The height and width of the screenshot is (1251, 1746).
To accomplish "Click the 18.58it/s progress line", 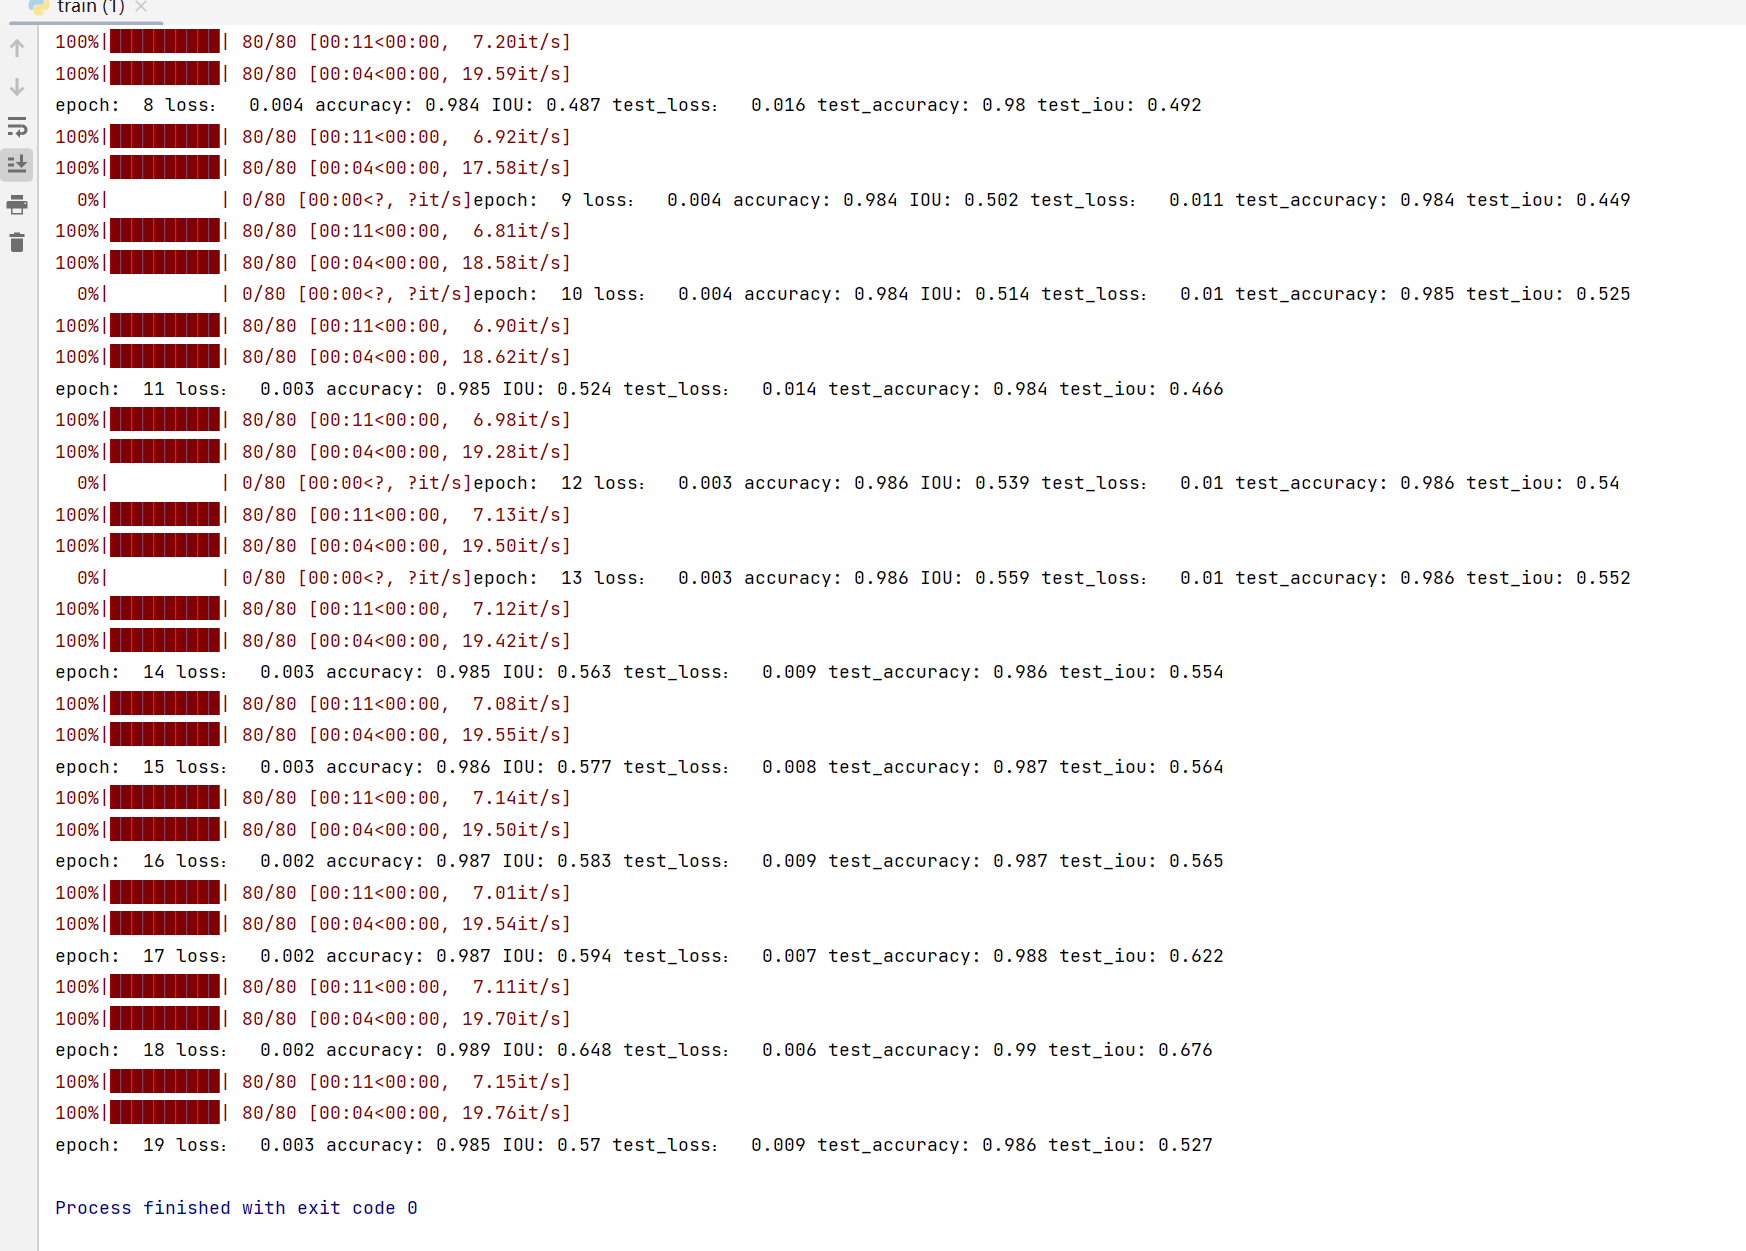I will pyautogui.click(x=313, y=263).
